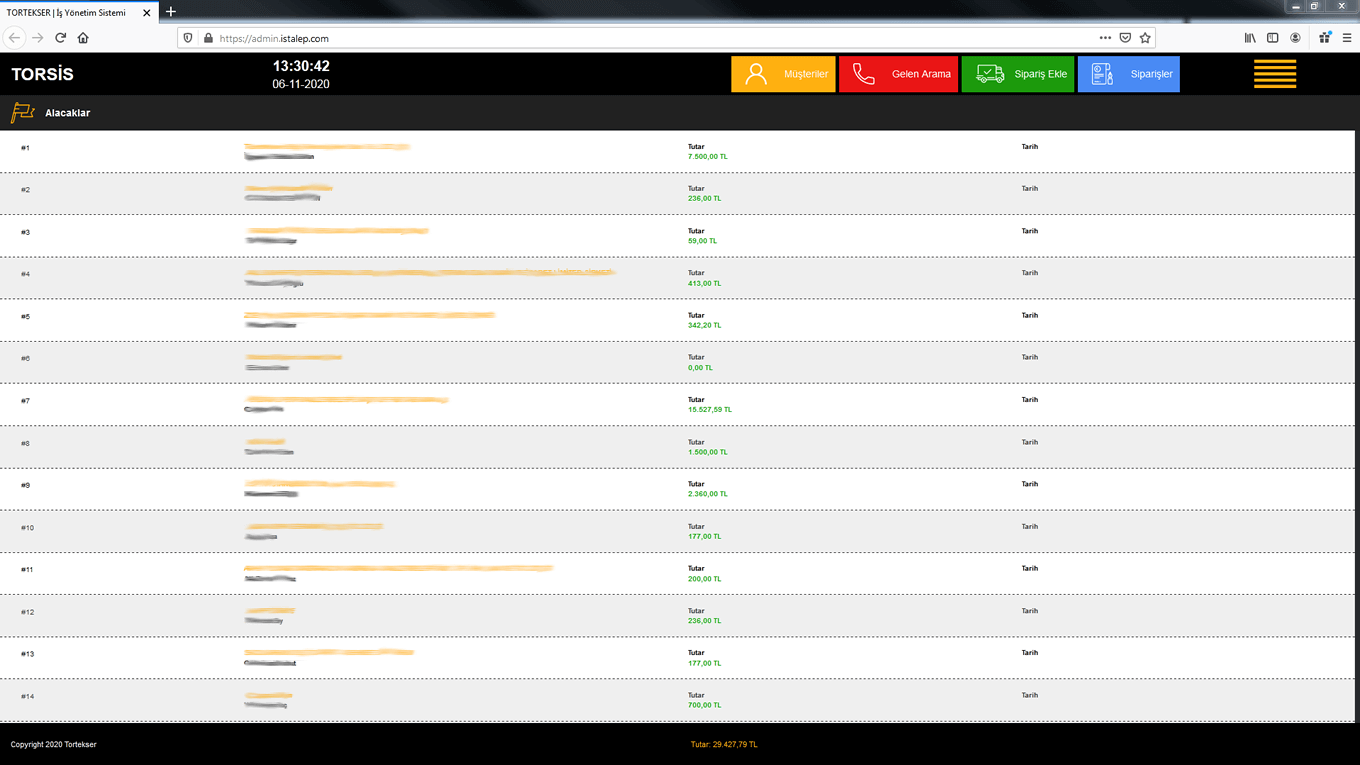The image size is (1360, 765).
Task: Click the 7.500,00 TL amount
Action: 708,157
